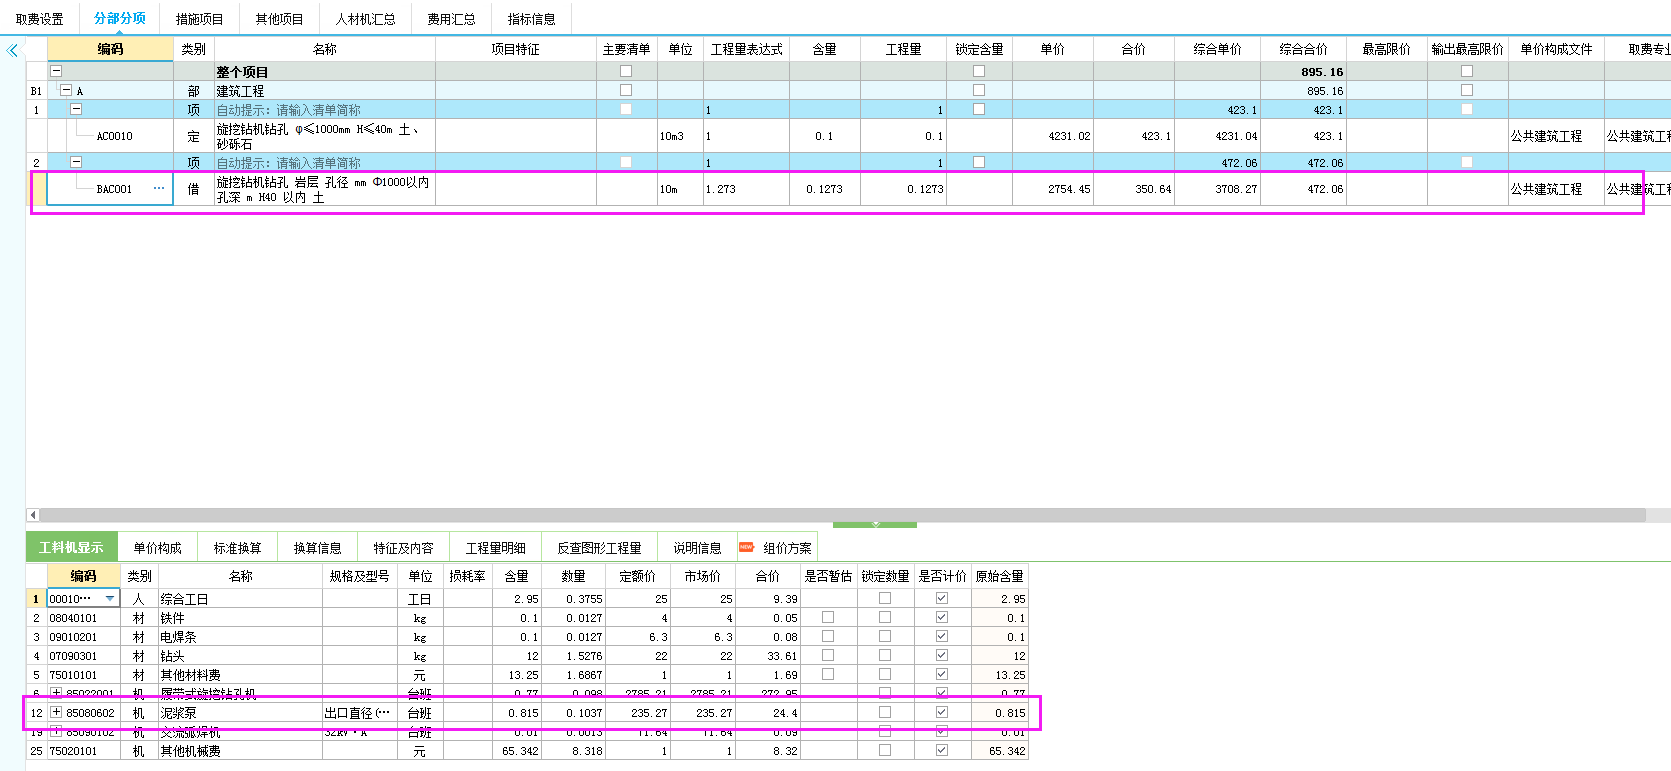
Task: Toggle 锁定数量 checkbox for 泥浆泵 row
Action: point(885,712)
